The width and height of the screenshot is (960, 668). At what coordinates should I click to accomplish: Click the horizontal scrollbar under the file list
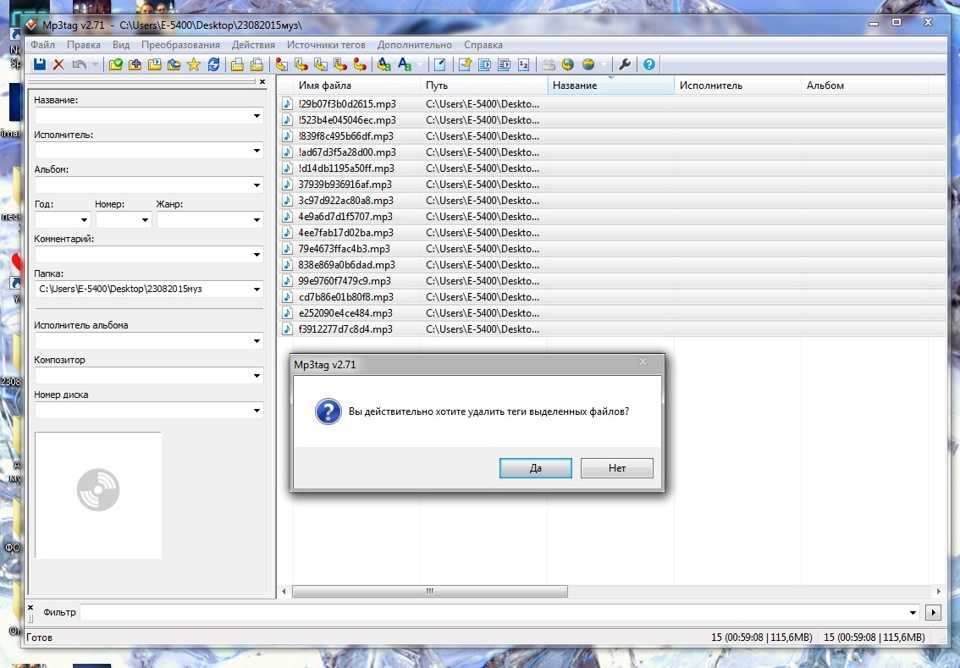pos(430,591)
